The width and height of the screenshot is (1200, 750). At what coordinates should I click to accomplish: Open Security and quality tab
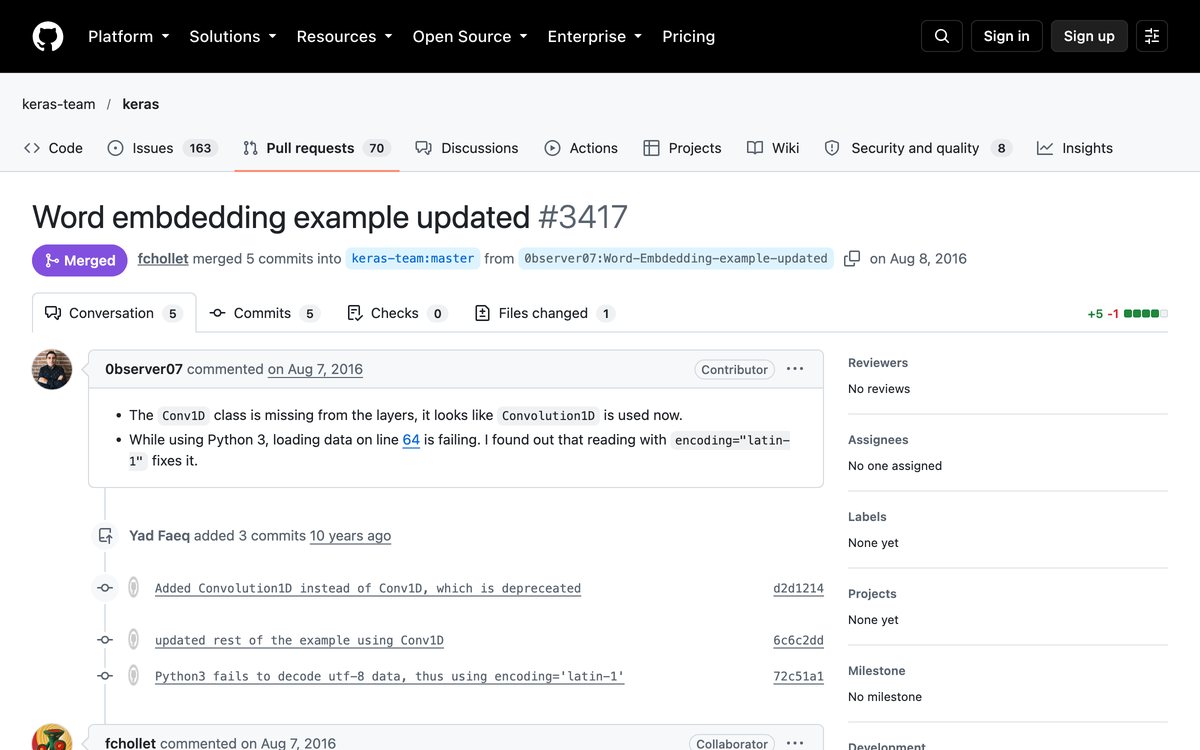pyautogui.click(x=918, y=148)
